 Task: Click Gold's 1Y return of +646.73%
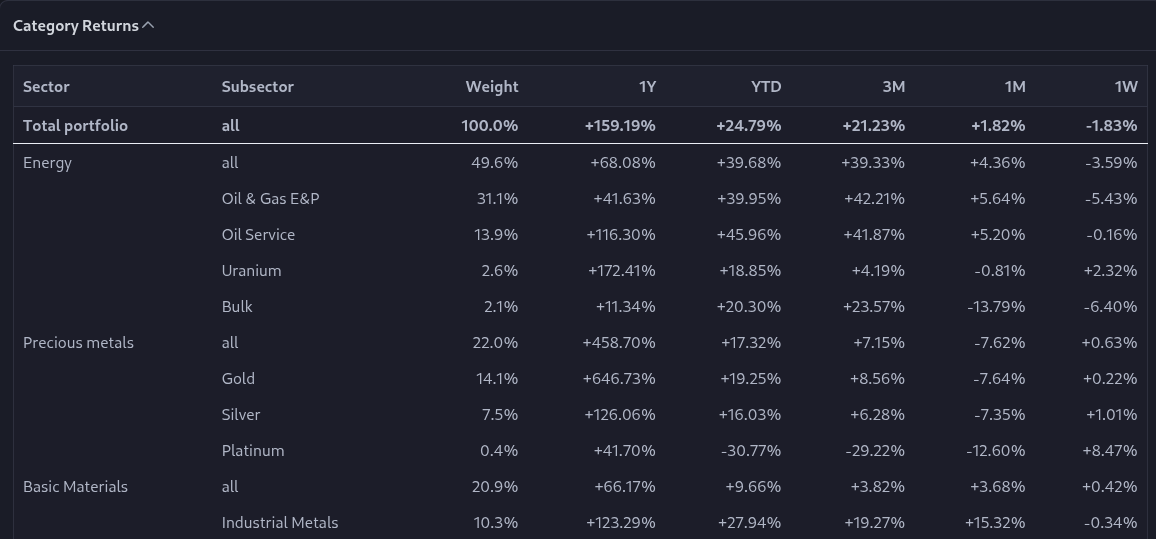coord(619,379)
